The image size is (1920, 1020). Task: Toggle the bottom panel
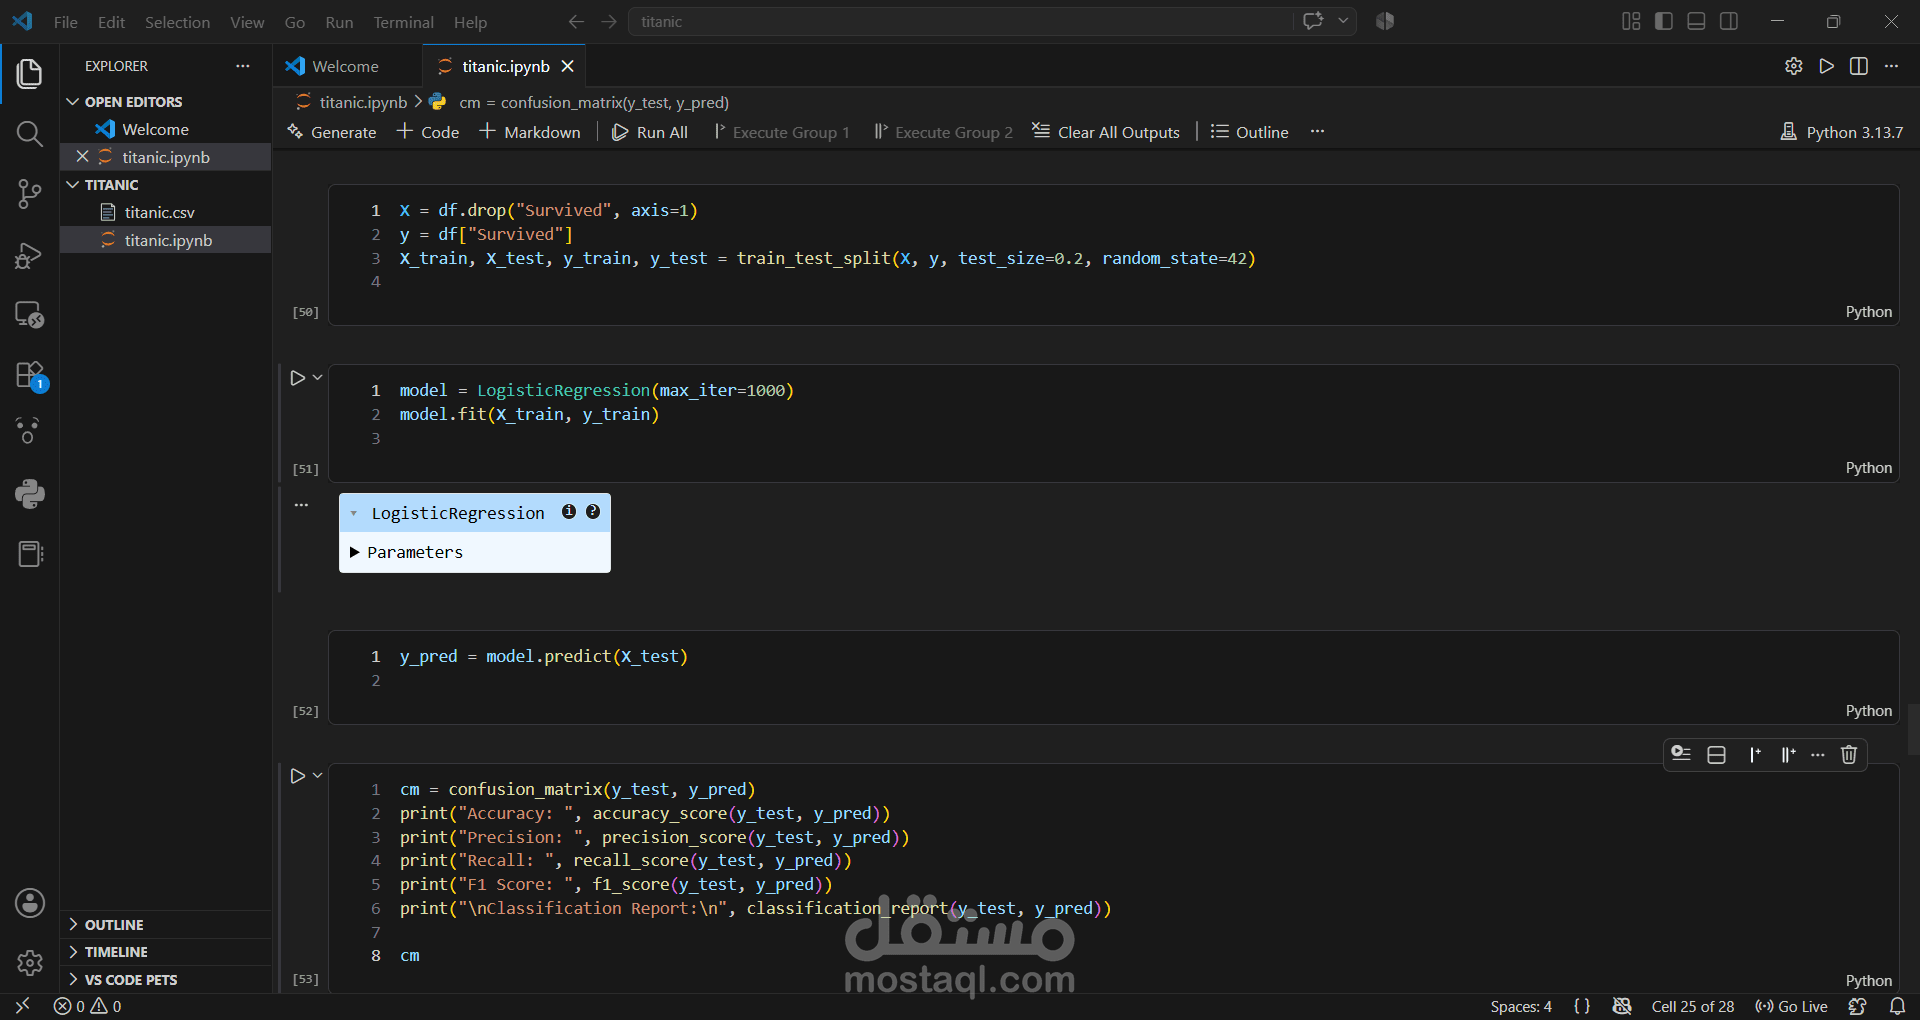coord(1696,21)
